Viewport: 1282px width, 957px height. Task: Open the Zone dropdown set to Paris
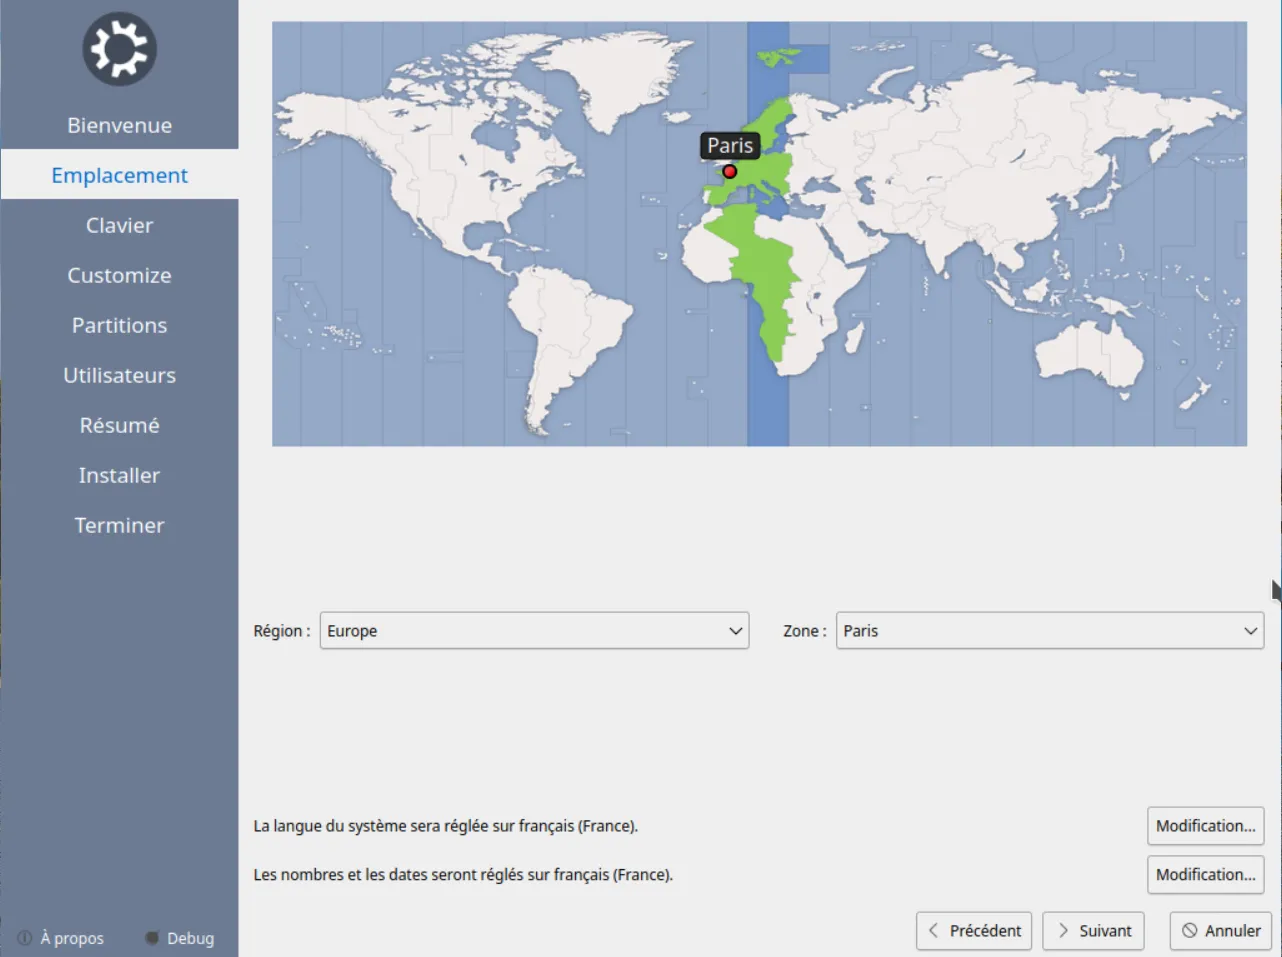1049,631
